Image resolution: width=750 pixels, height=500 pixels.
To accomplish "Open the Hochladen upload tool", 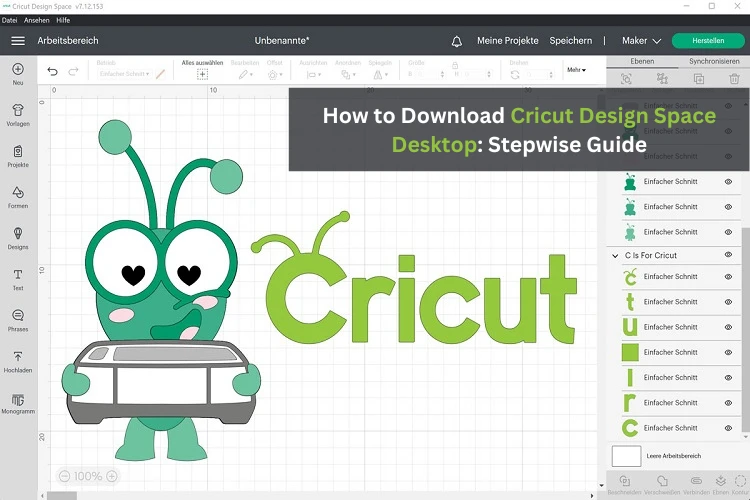I will click(x=18, y=362).
